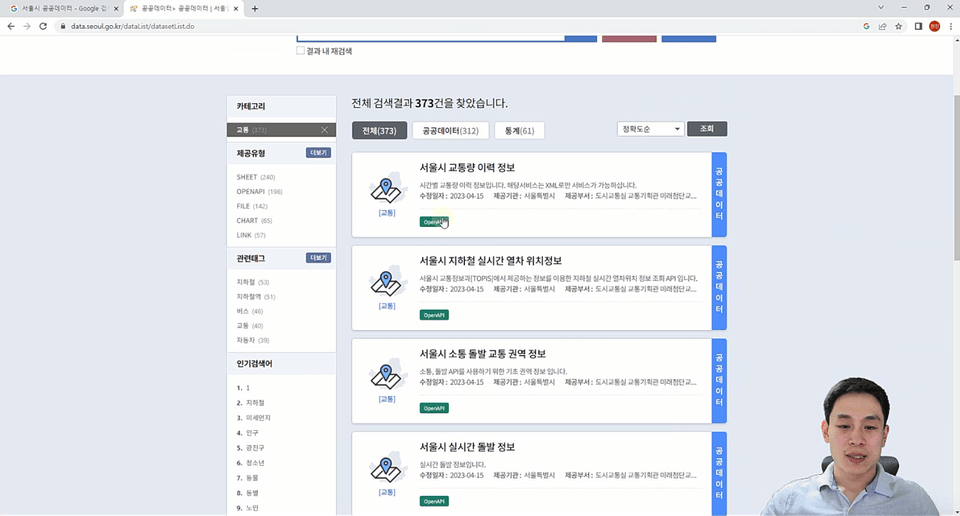Click the OpenAPI badge under 지하철 실시간 열차 위치정보
This screenshot has height=516, width=960.
[434, 315]
